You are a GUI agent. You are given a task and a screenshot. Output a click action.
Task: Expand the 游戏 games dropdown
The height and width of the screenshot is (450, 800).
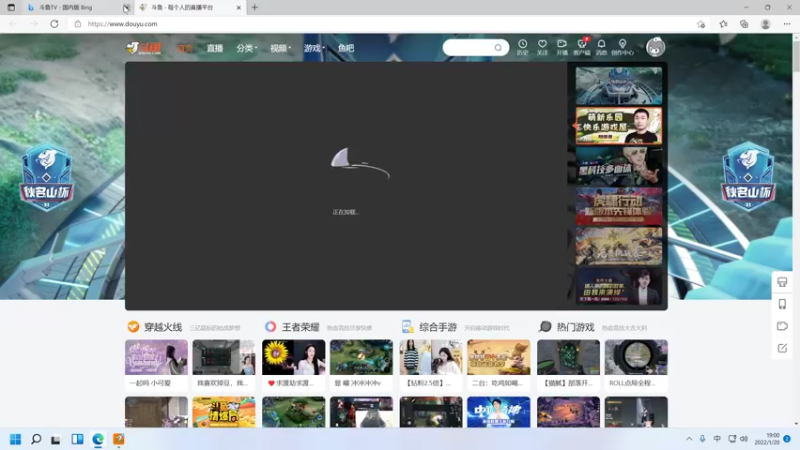[x=314, y=48]
